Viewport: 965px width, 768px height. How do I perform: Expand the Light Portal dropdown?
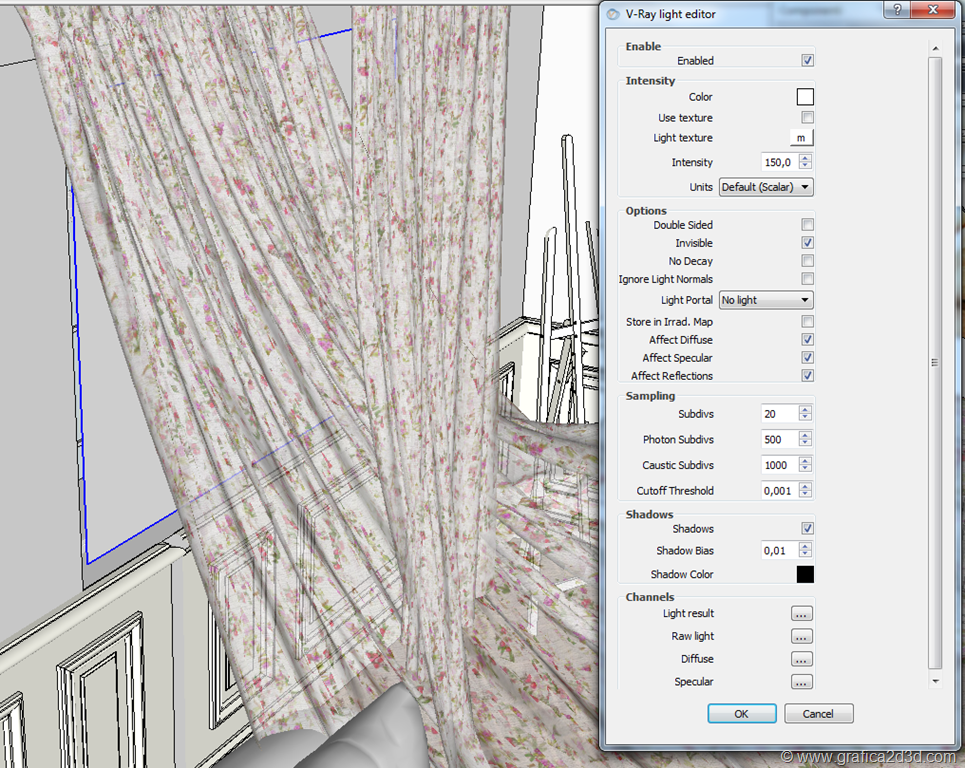pos(766,300)
